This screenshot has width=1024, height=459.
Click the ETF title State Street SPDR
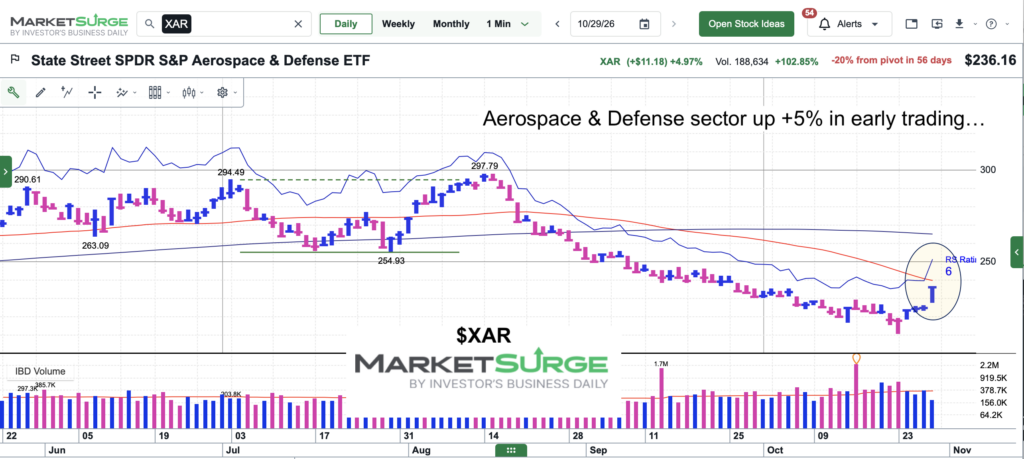[200, 61]
